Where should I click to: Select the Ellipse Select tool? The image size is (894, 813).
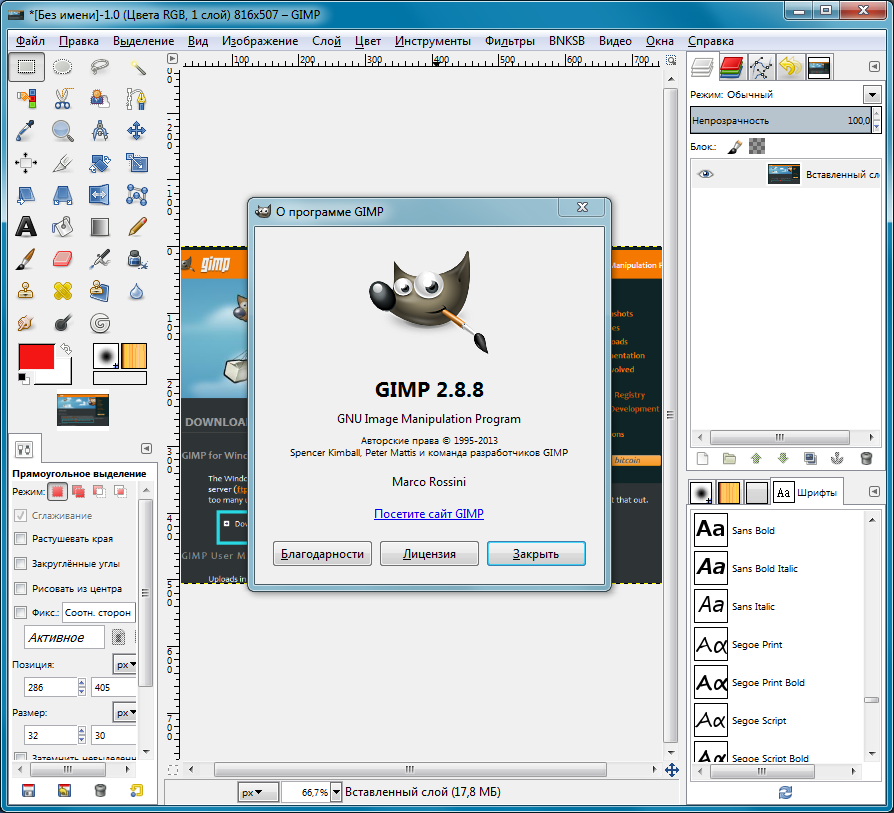pyautogui.click(x=63, y=67)
